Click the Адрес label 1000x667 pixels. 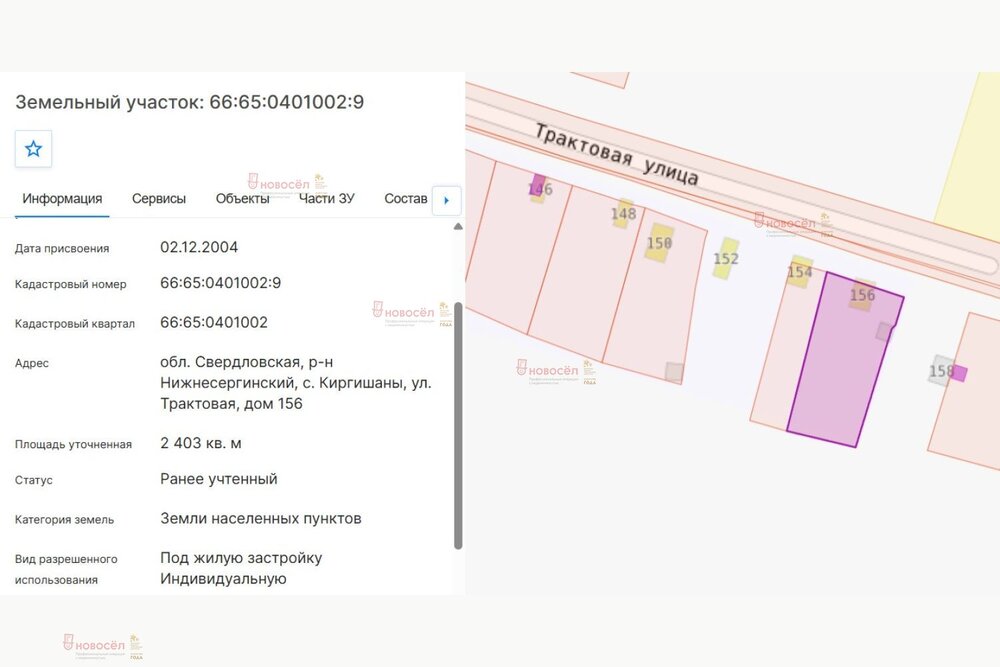tap(32, 363)
